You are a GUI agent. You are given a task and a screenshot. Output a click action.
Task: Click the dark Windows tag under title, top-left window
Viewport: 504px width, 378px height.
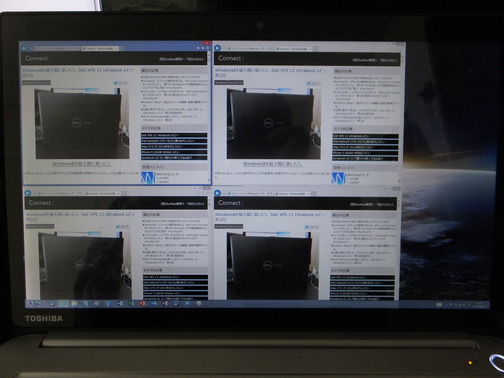[x=36, y=82]
